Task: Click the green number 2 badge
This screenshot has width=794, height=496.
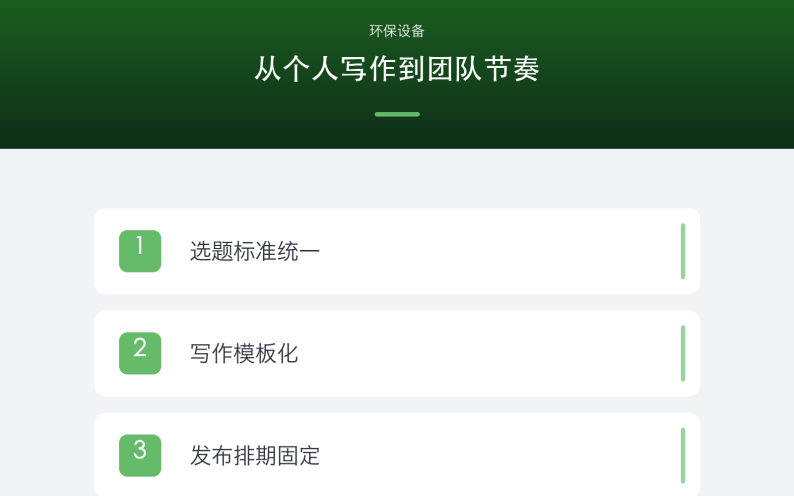Action: pos(140,353)
